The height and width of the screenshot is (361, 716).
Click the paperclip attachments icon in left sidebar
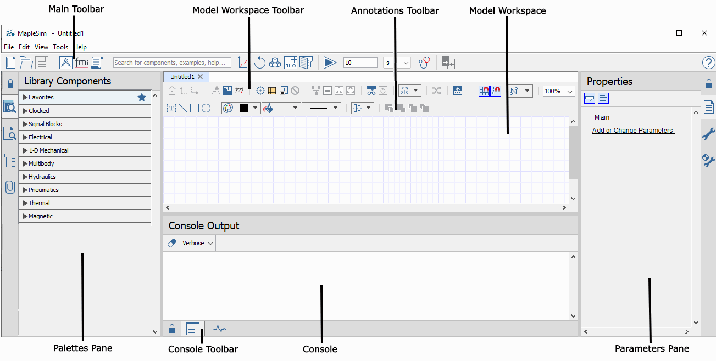click(10, 187)
